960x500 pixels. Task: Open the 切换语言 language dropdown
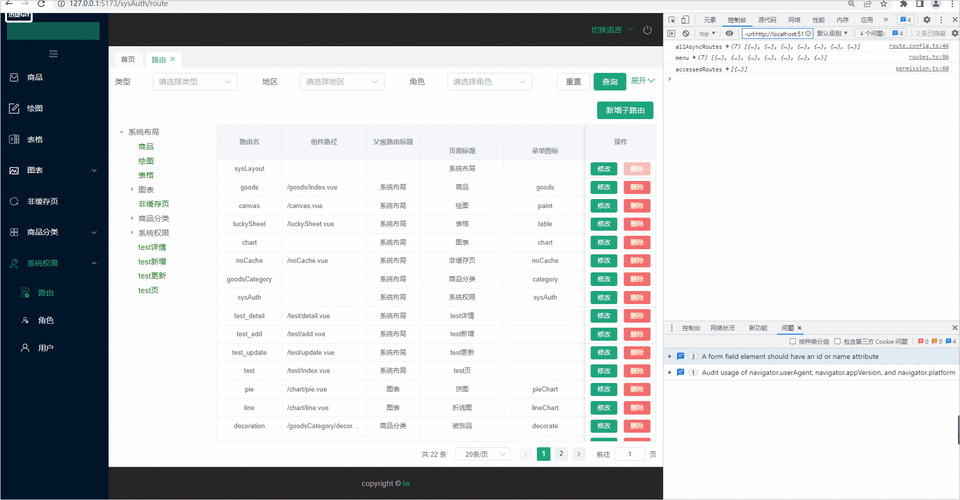(x=612, y=29)
